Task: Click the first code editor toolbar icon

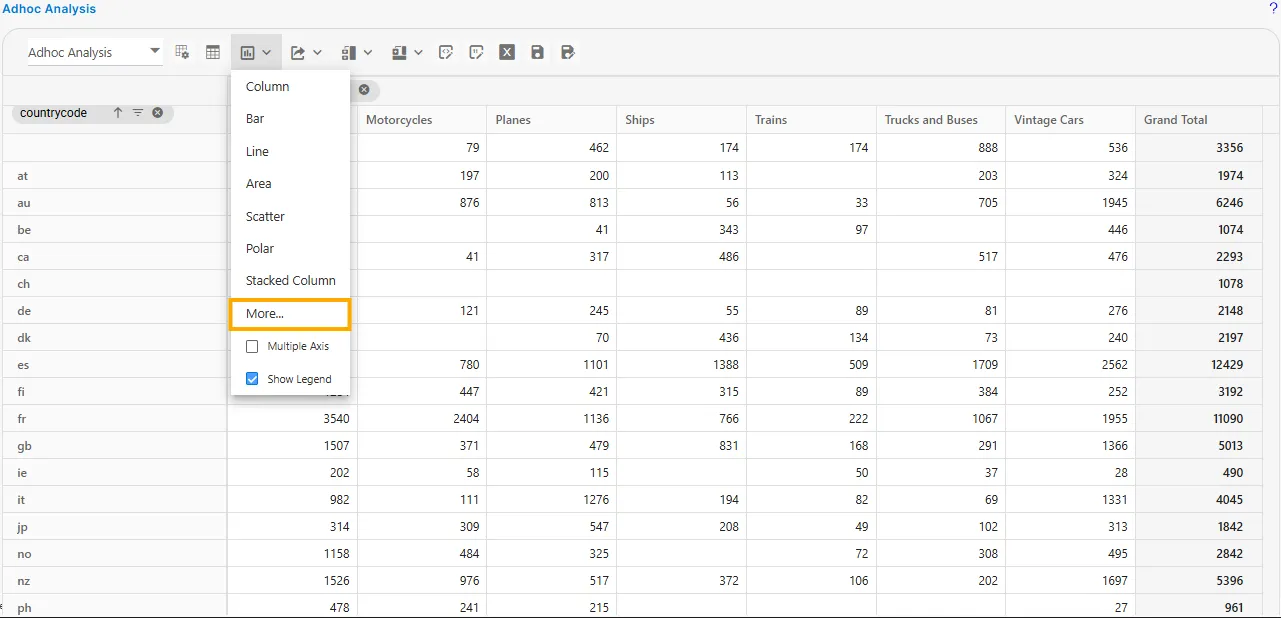Action: tap(447, 52)
